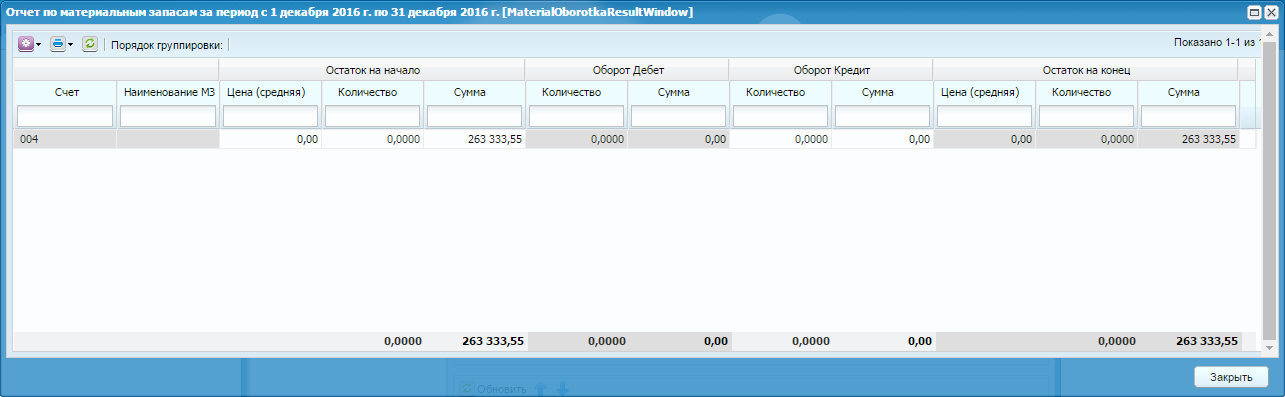Click the purple gear settings icon
Image resolution: width=1285 pixels, height=397 pixels.
click(25, 44)
